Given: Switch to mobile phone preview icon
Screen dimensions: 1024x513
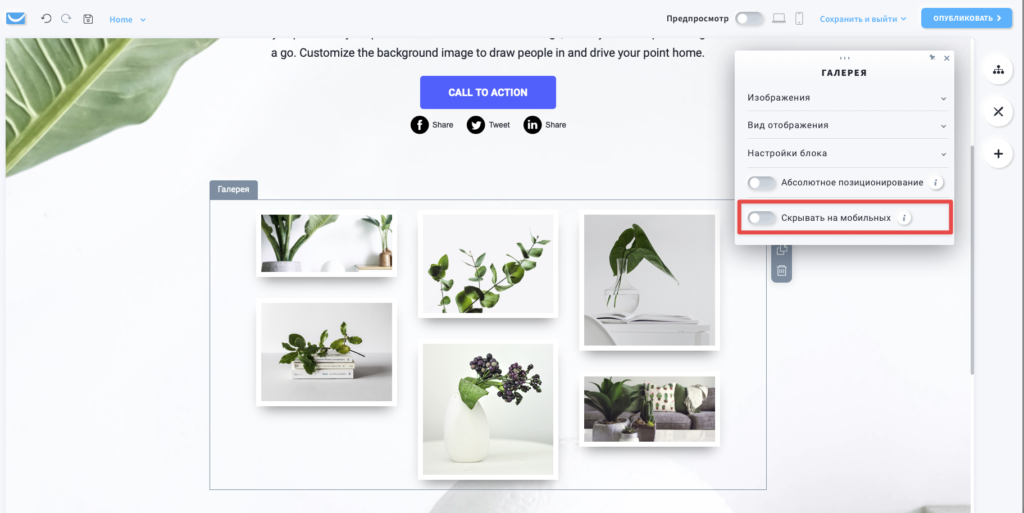Looking at the screenshot, I should 799,19.
